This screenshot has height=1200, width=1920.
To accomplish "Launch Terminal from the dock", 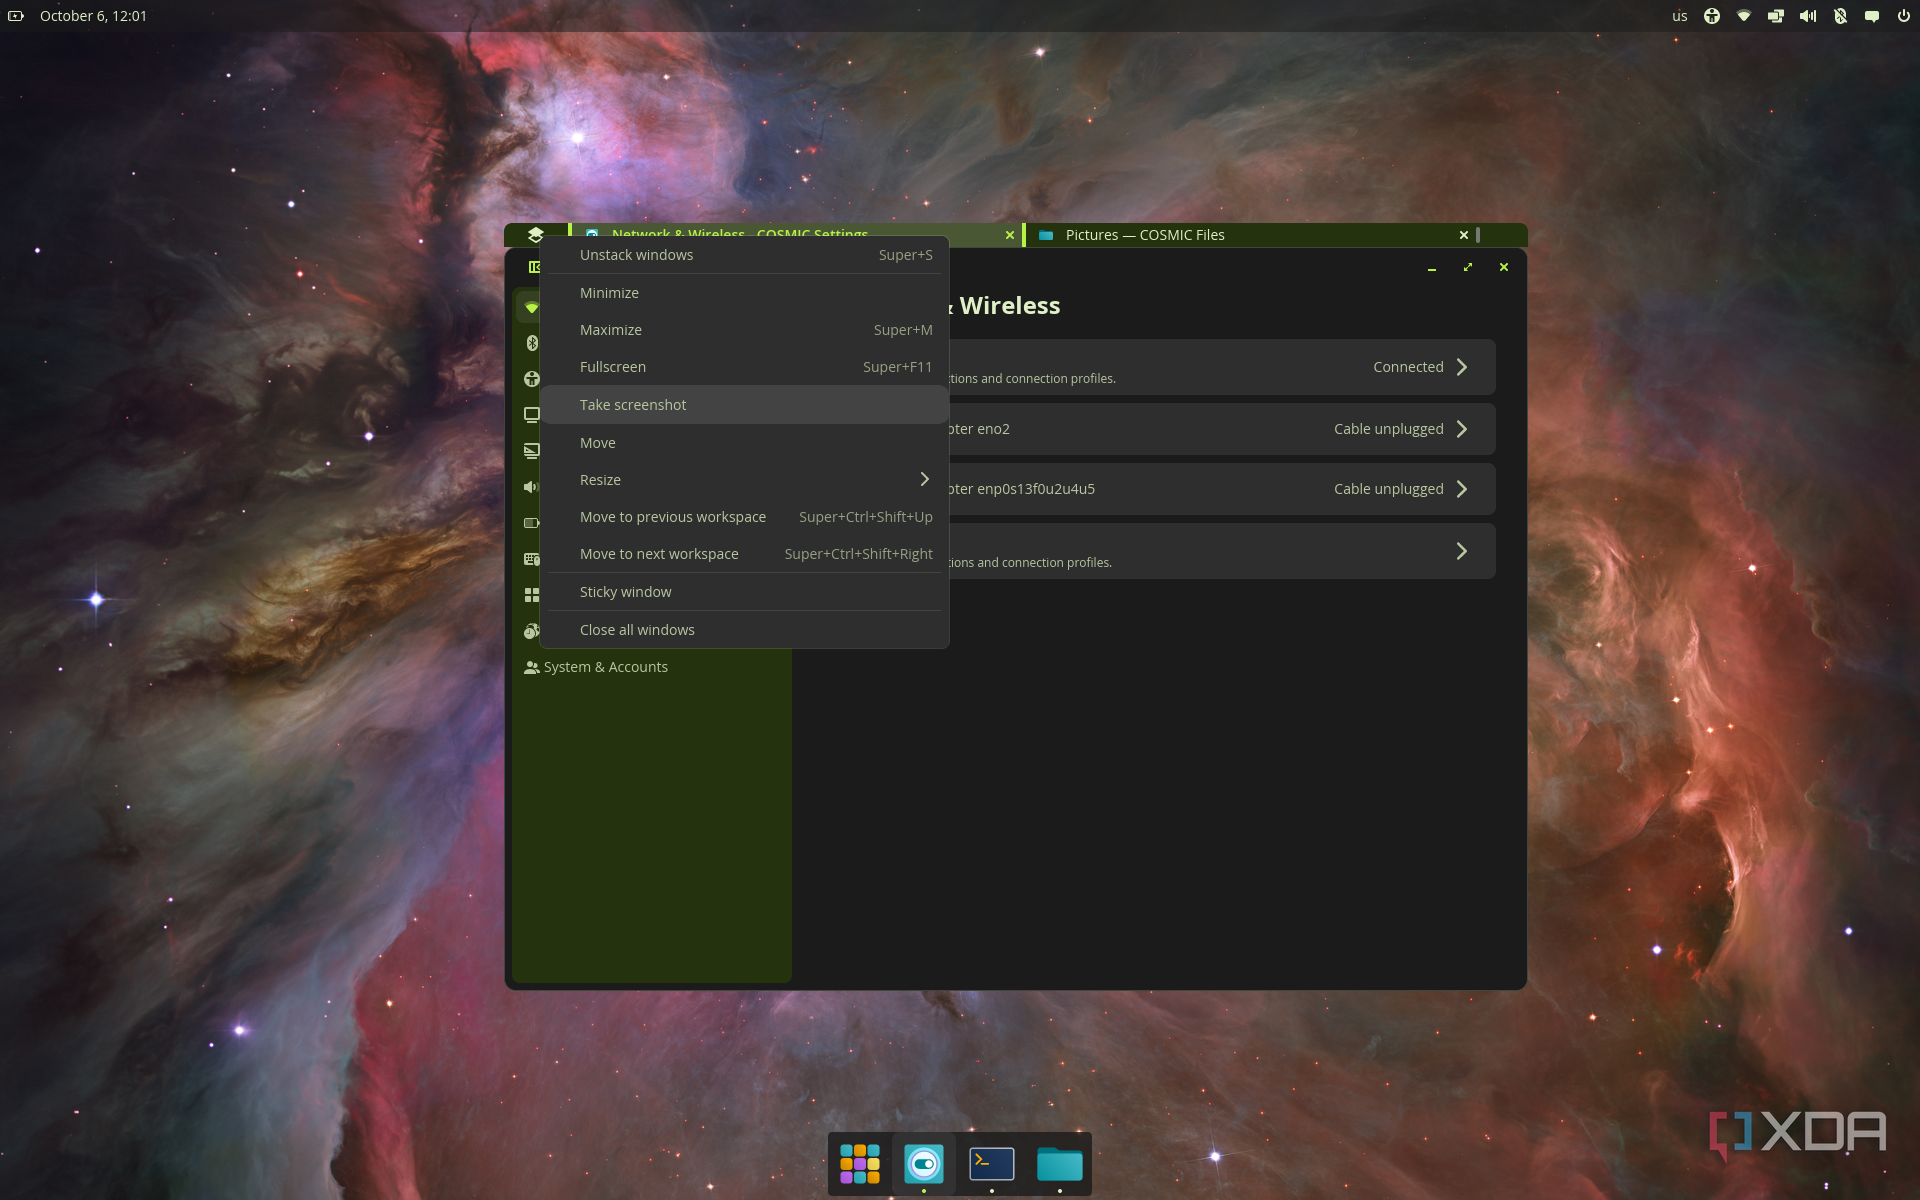I will (992, 1164).
